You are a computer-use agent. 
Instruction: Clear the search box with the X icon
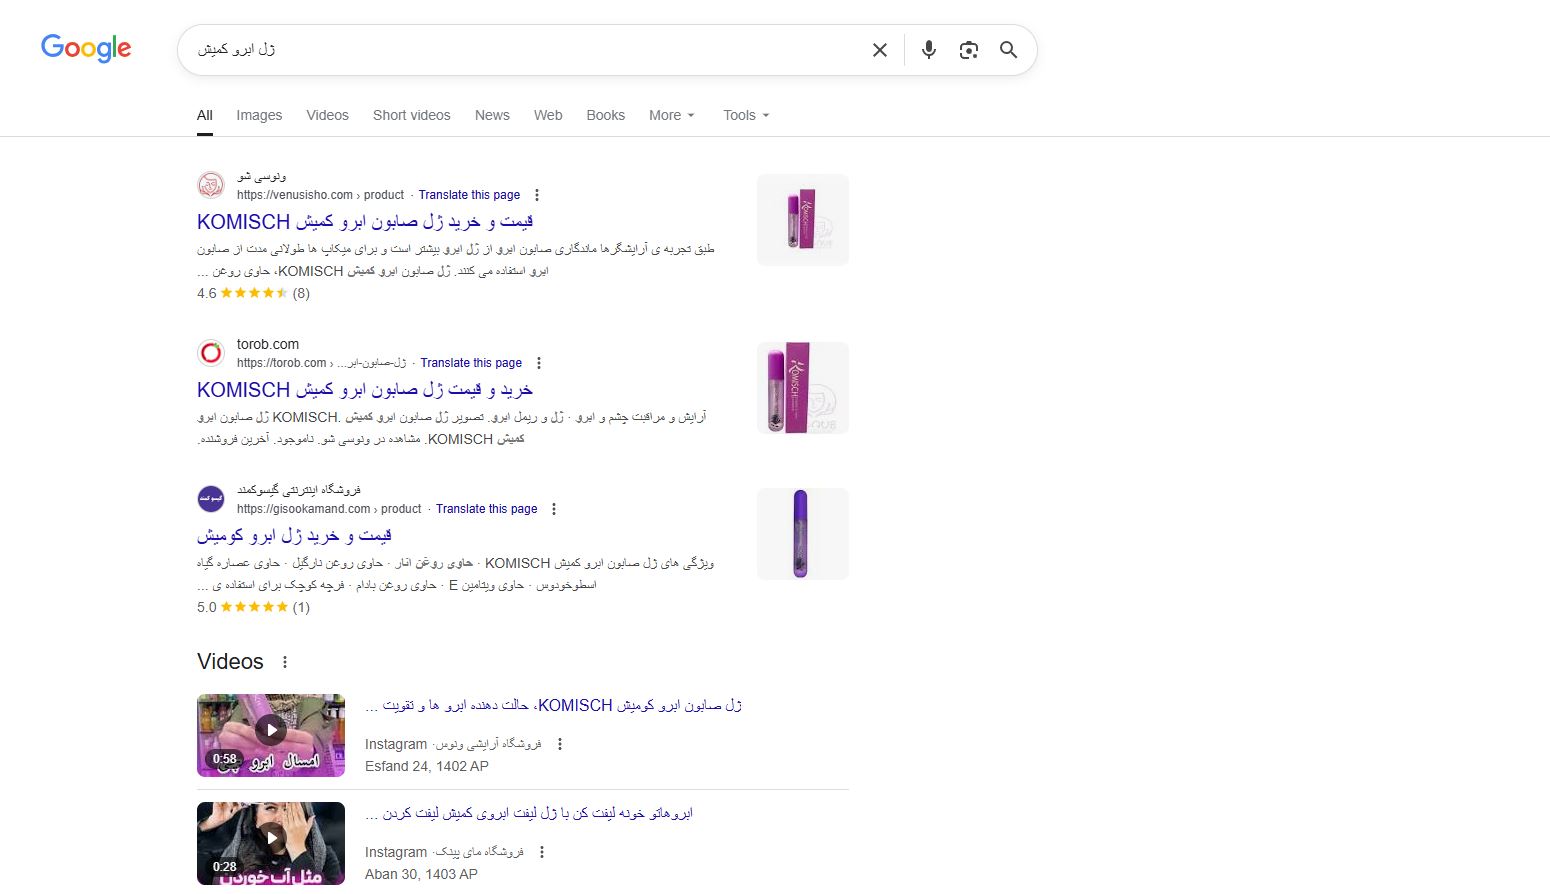880,50
